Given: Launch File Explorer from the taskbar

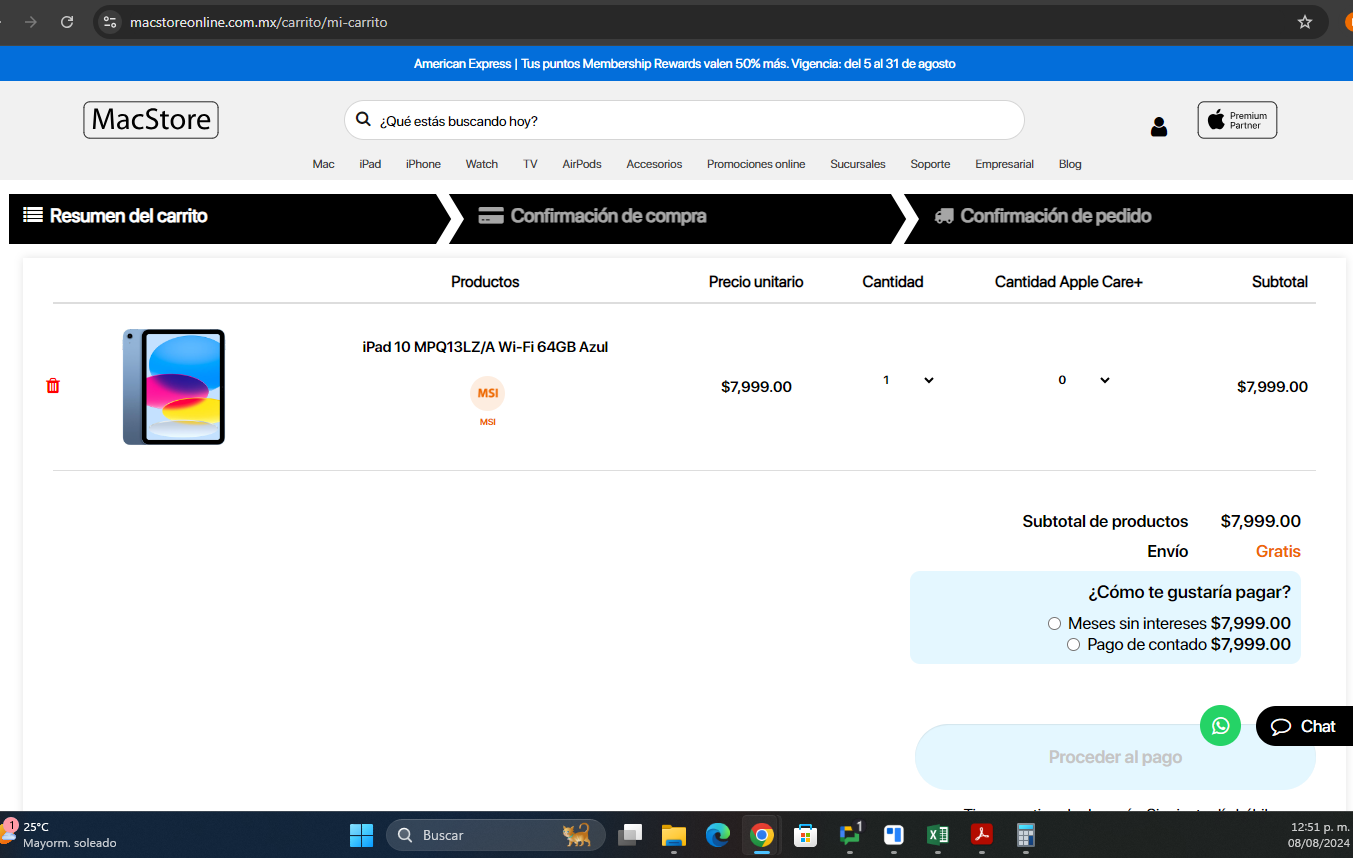Looking at the screenshot, I should pyautogui.click(x=674, y=835).
